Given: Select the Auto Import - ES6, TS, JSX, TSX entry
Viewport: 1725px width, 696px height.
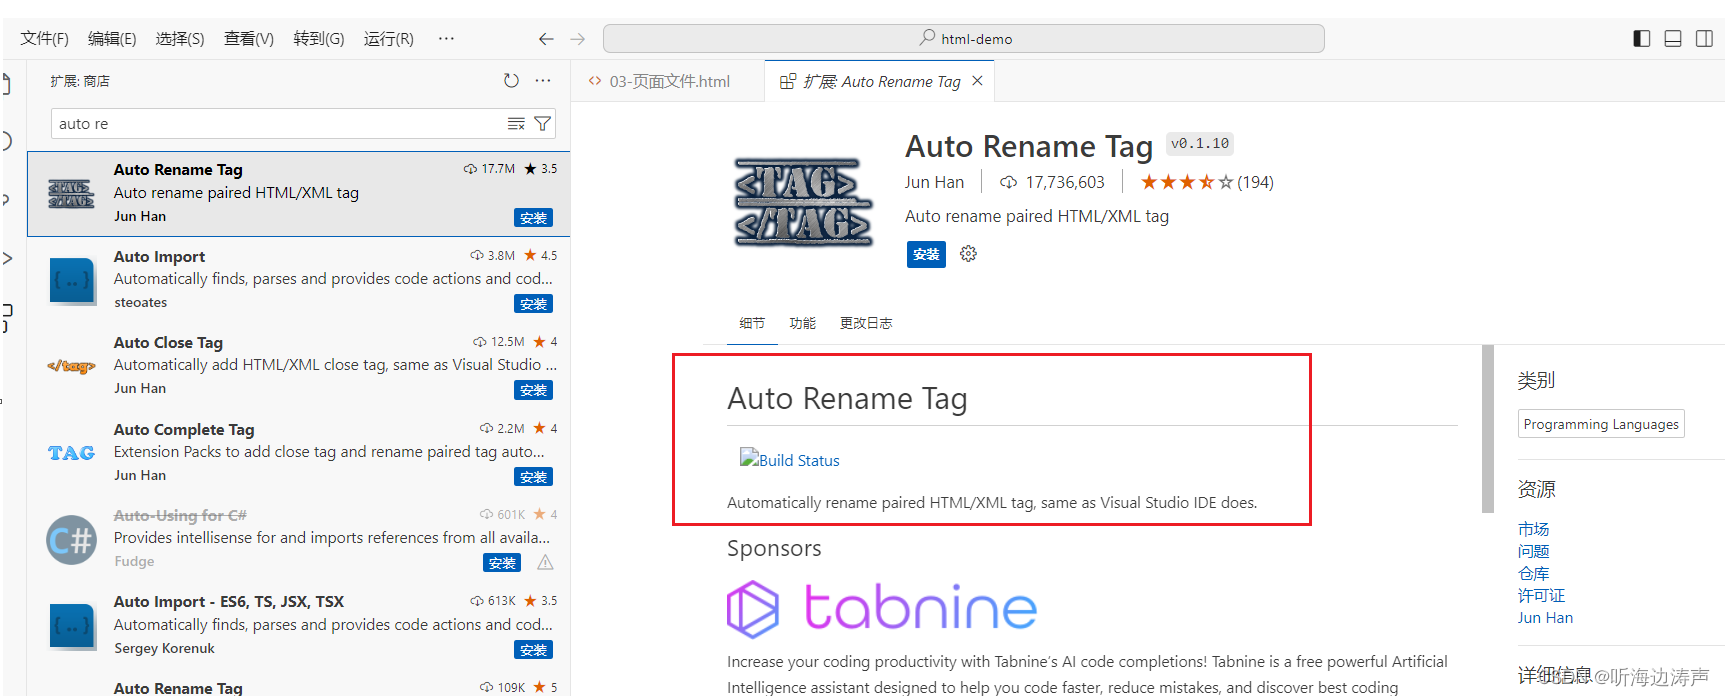Looking at the screenshot, I should pos(299,626).
